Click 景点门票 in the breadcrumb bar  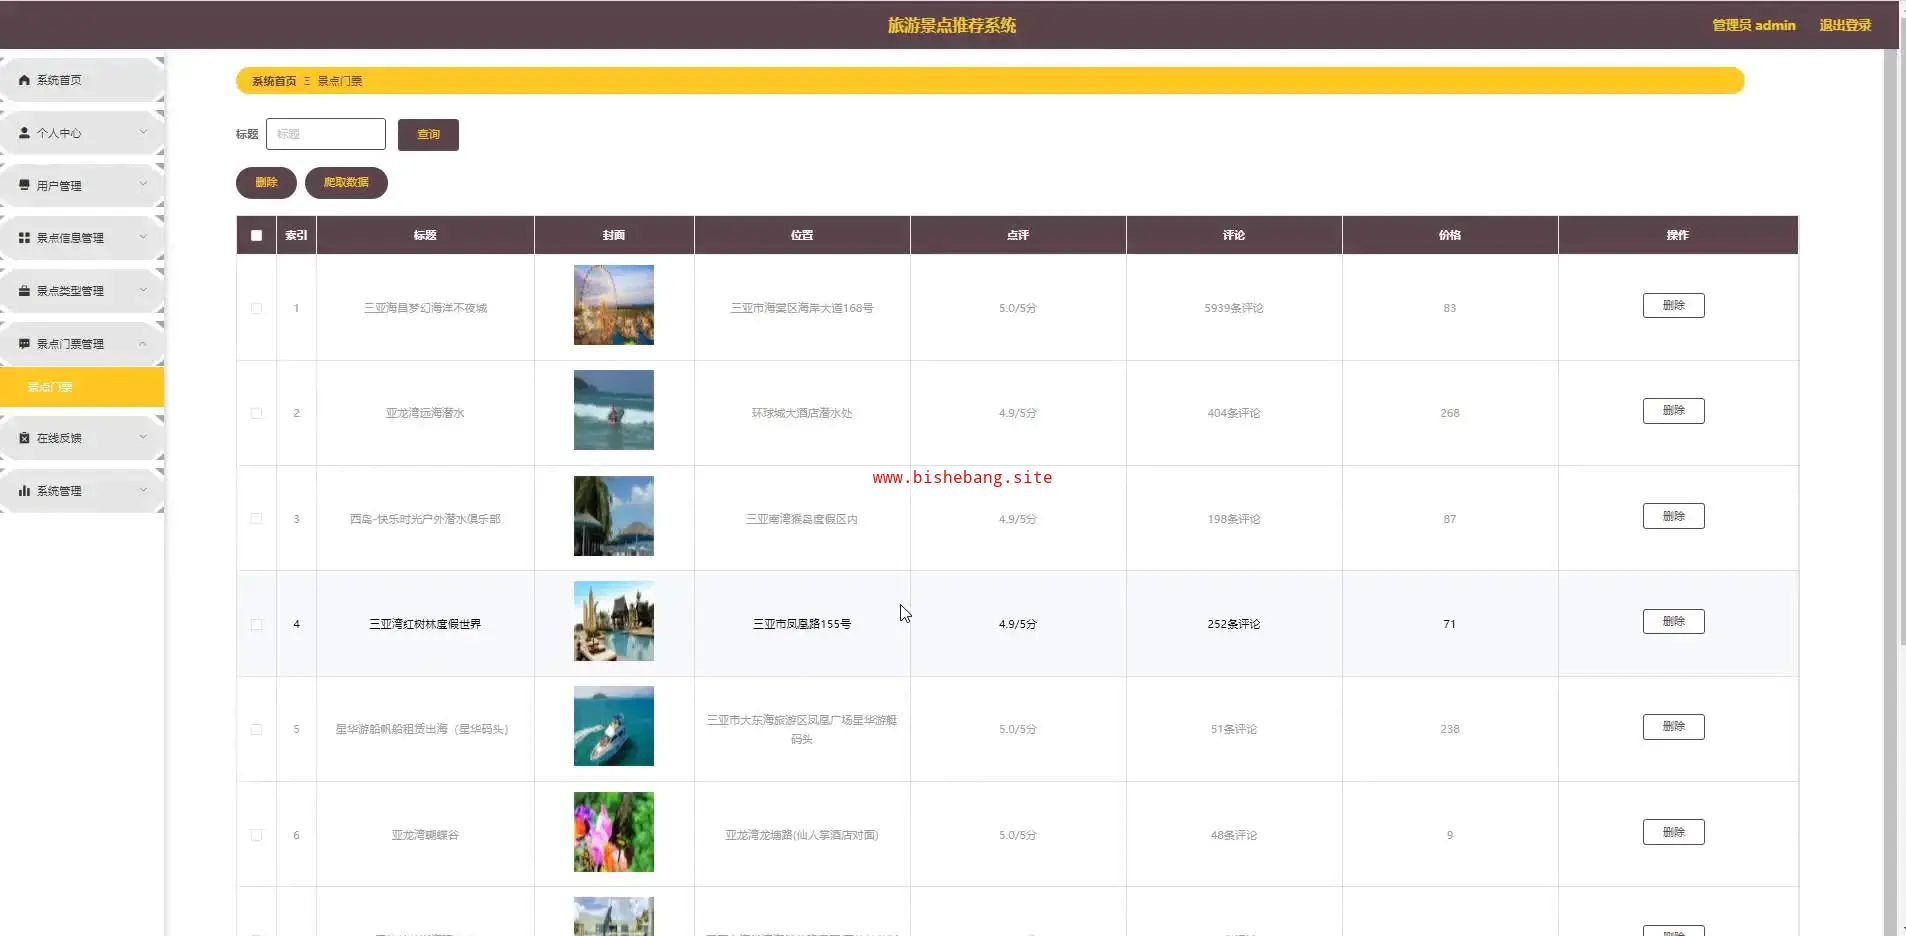tap(340, 81)
